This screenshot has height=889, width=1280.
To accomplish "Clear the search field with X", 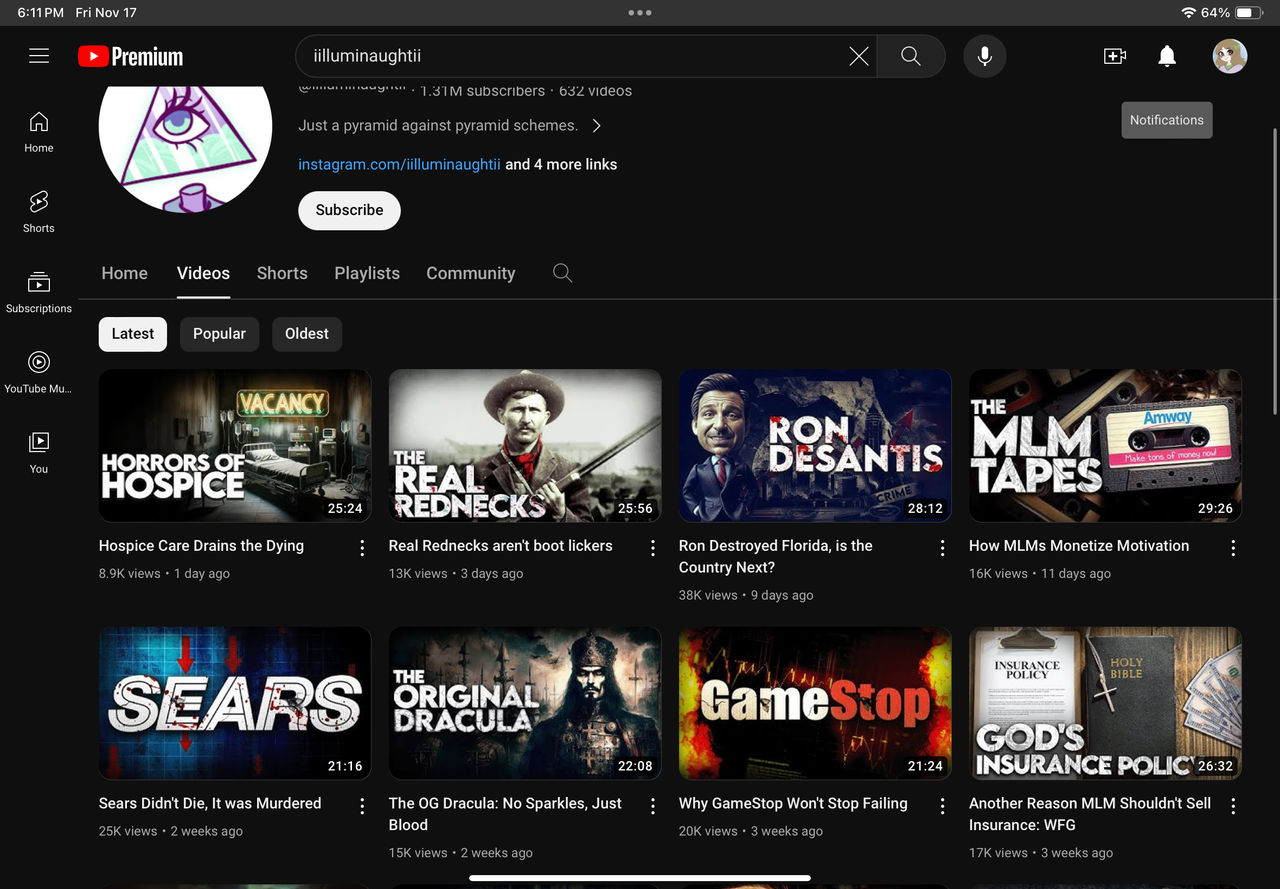I will (858, 57).
